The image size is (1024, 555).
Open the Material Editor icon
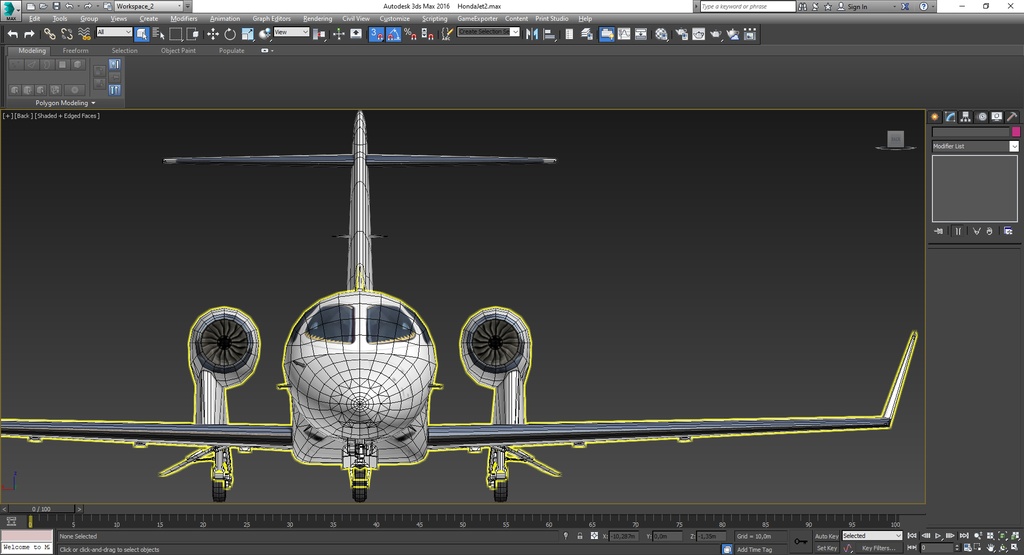click(662, 34)
